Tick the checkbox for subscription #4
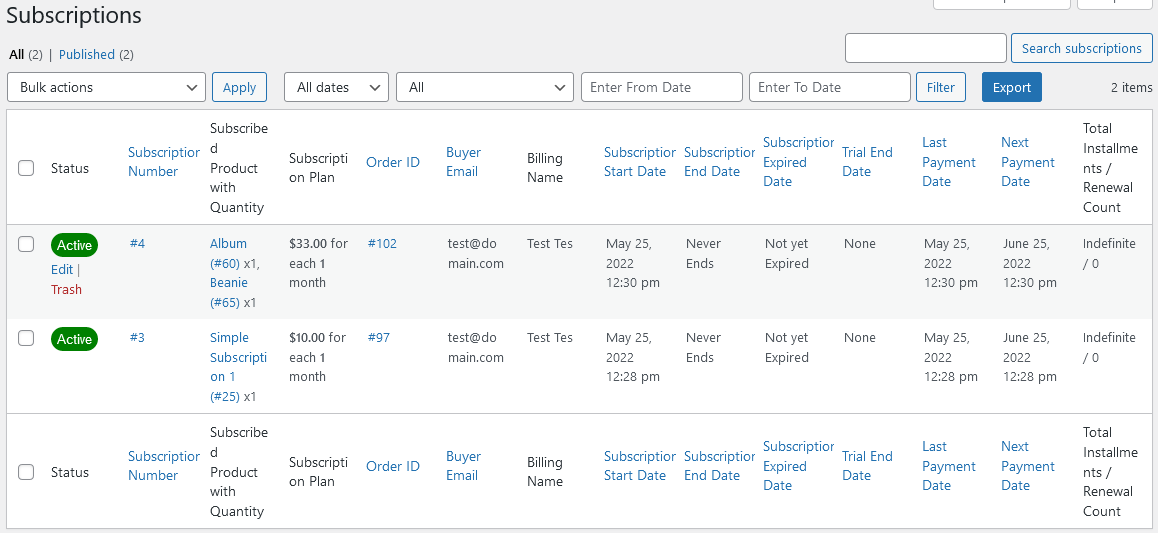 pos(26,244)
